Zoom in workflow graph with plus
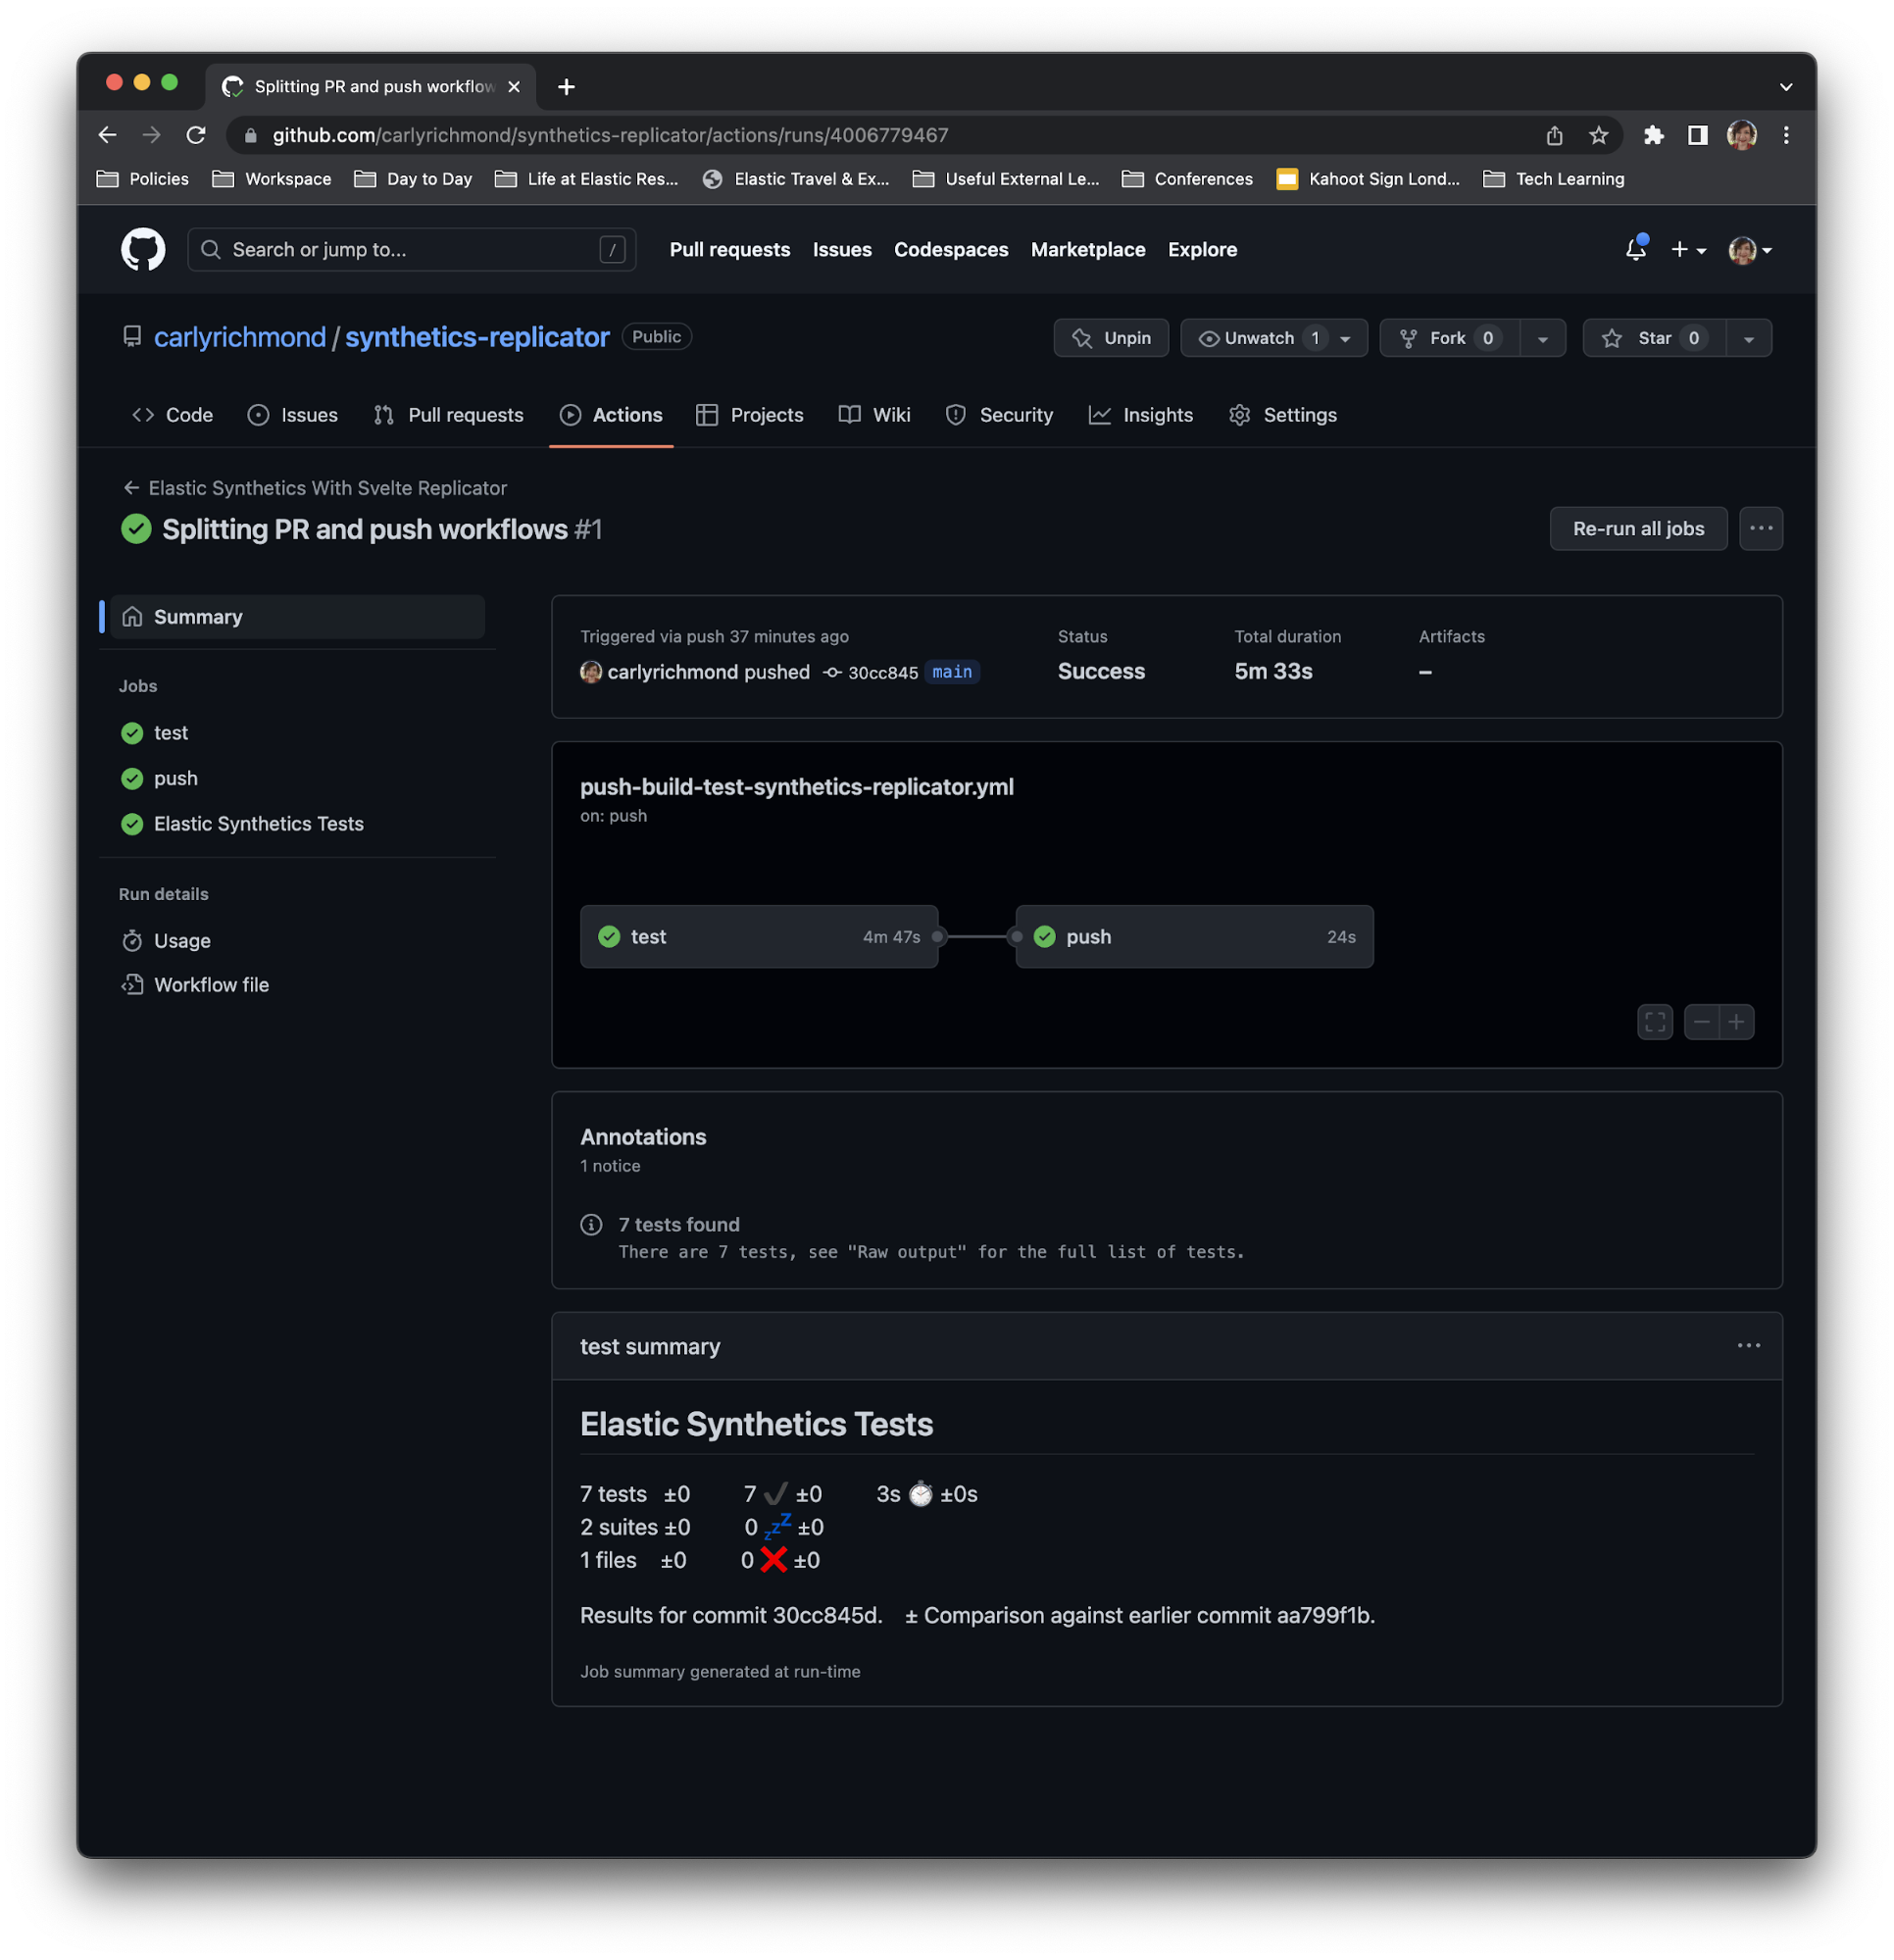The width and height of the screenshot is (1894, 1960). 1737,1022
